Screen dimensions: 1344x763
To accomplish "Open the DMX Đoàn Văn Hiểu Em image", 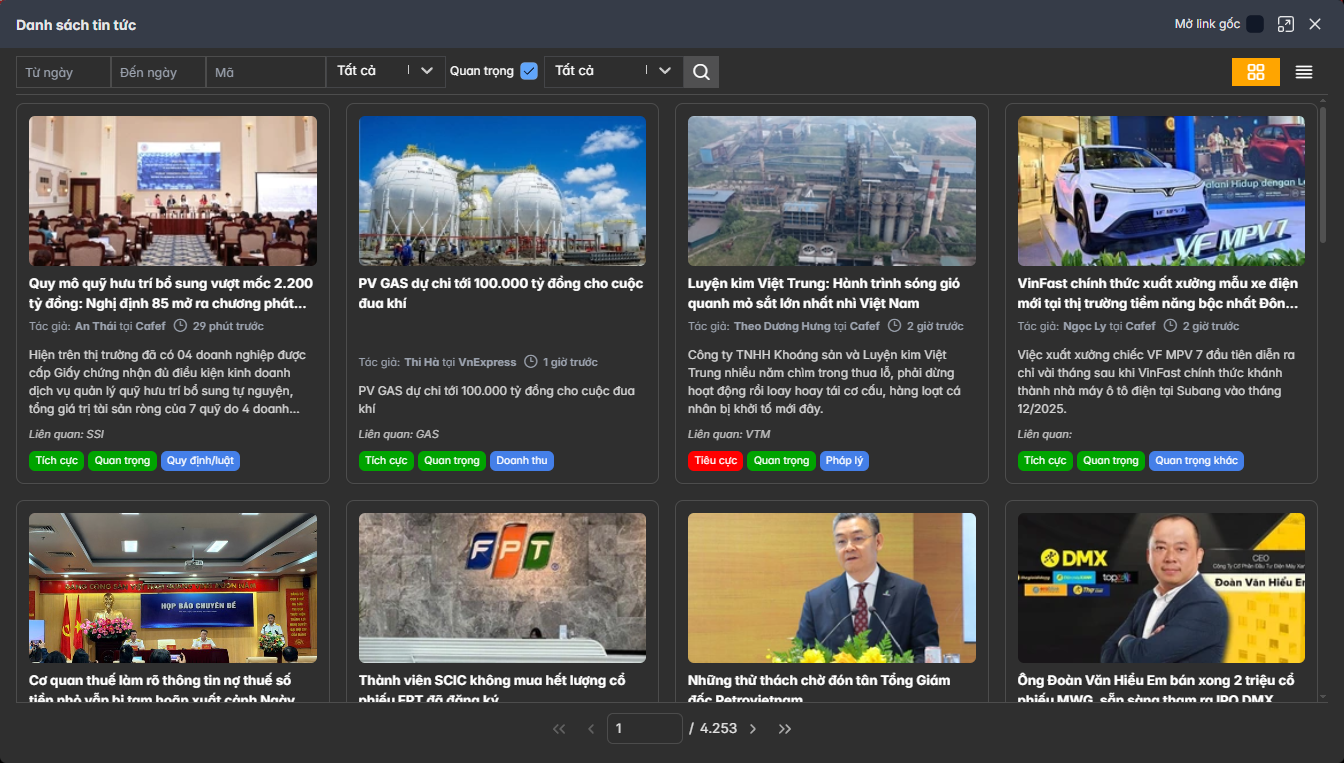I will pyautogui.click(x=1161, y=588).
